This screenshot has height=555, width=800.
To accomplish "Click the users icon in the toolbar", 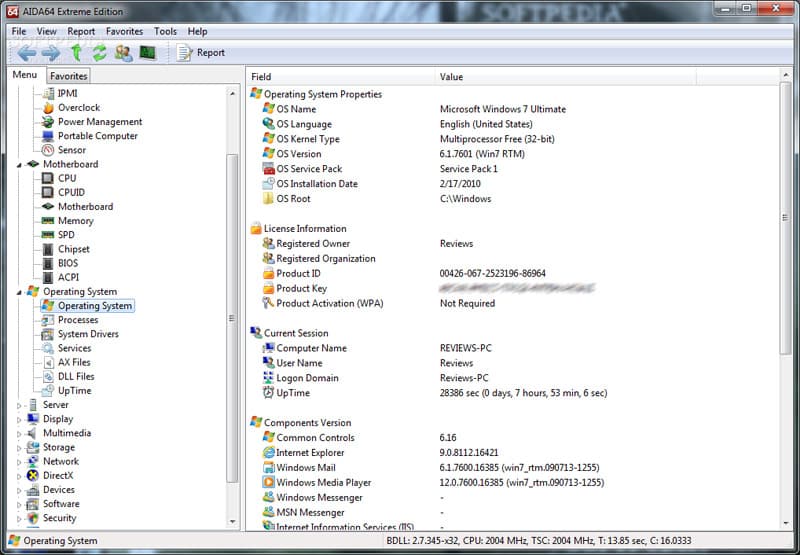I will pyautogui.click(x=123, y=53).
